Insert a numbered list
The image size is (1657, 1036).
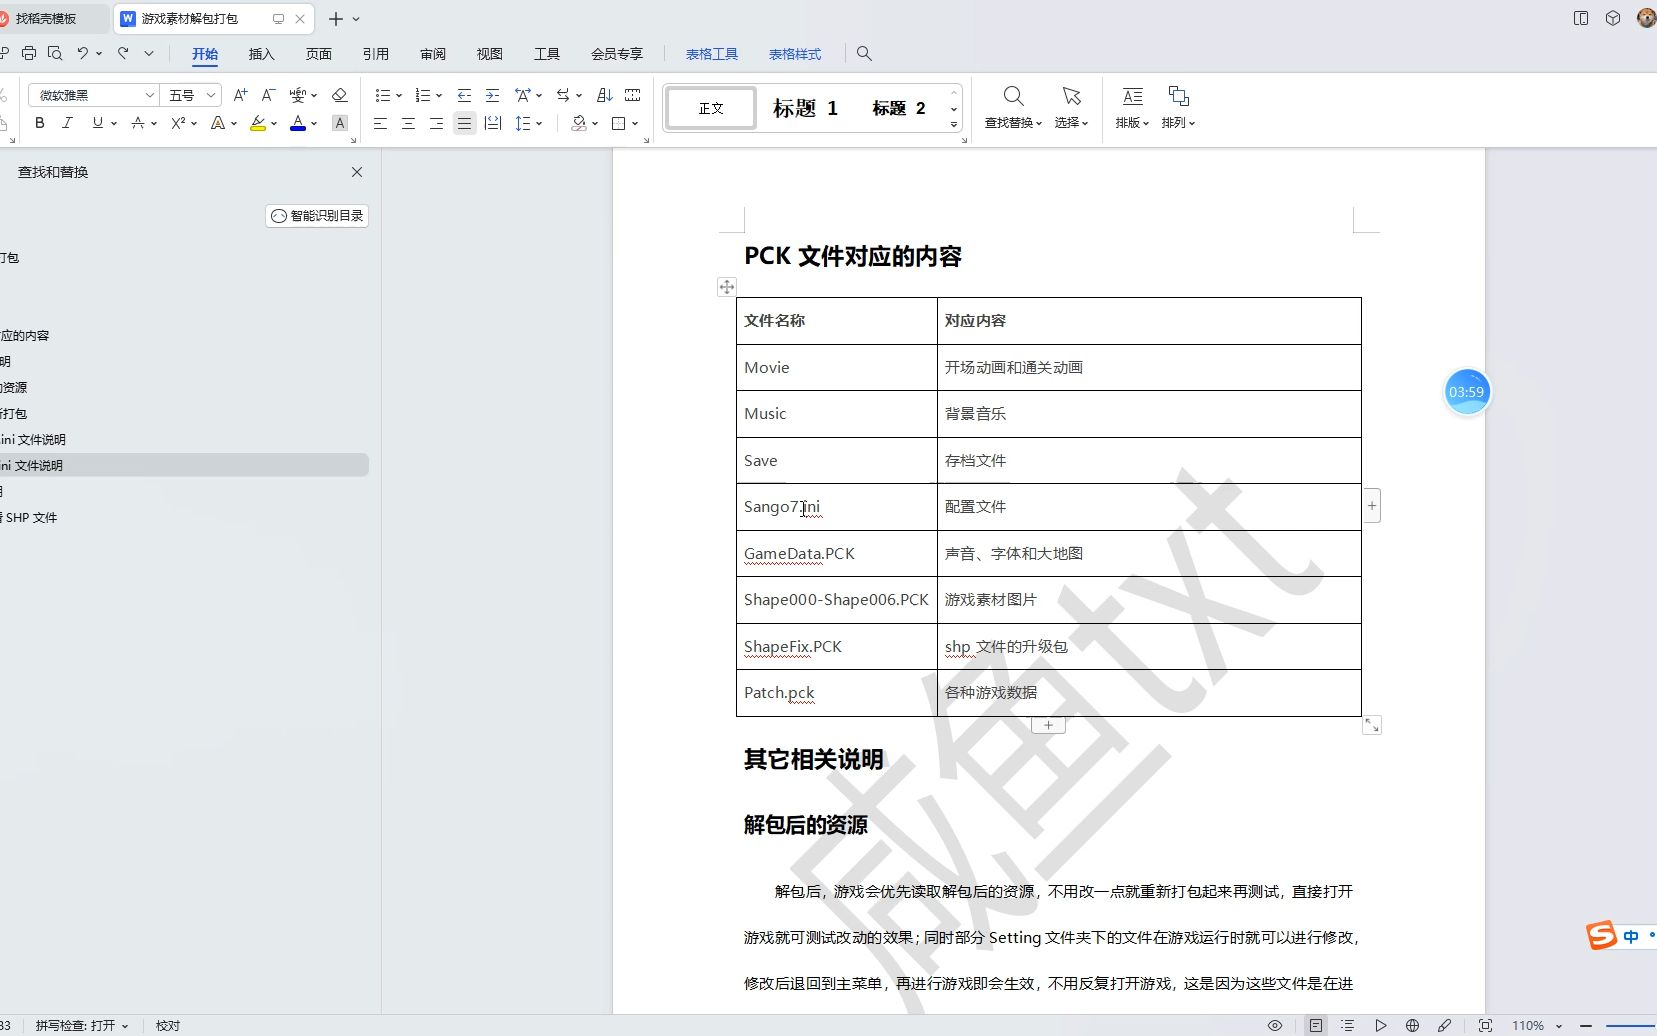coord(422,95)
